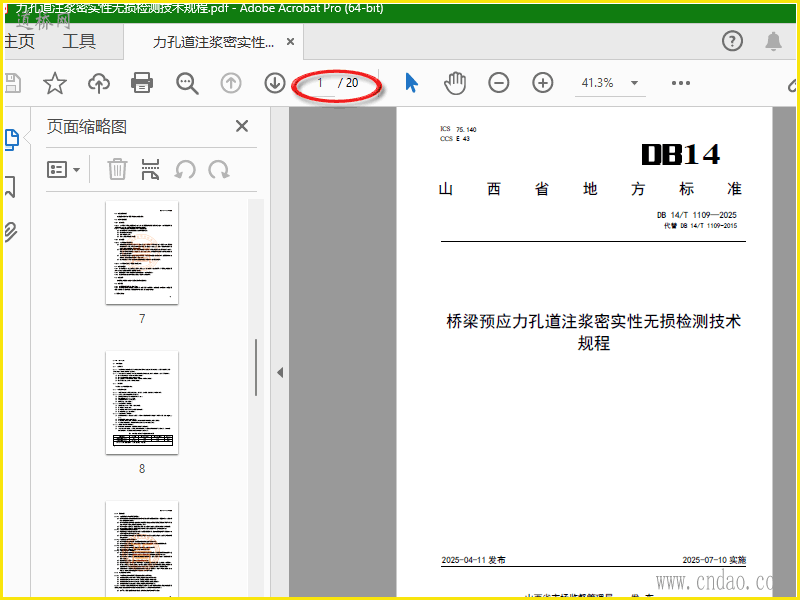Open notifications with the bell icon

pyautogui.click(x=773, y=41)
